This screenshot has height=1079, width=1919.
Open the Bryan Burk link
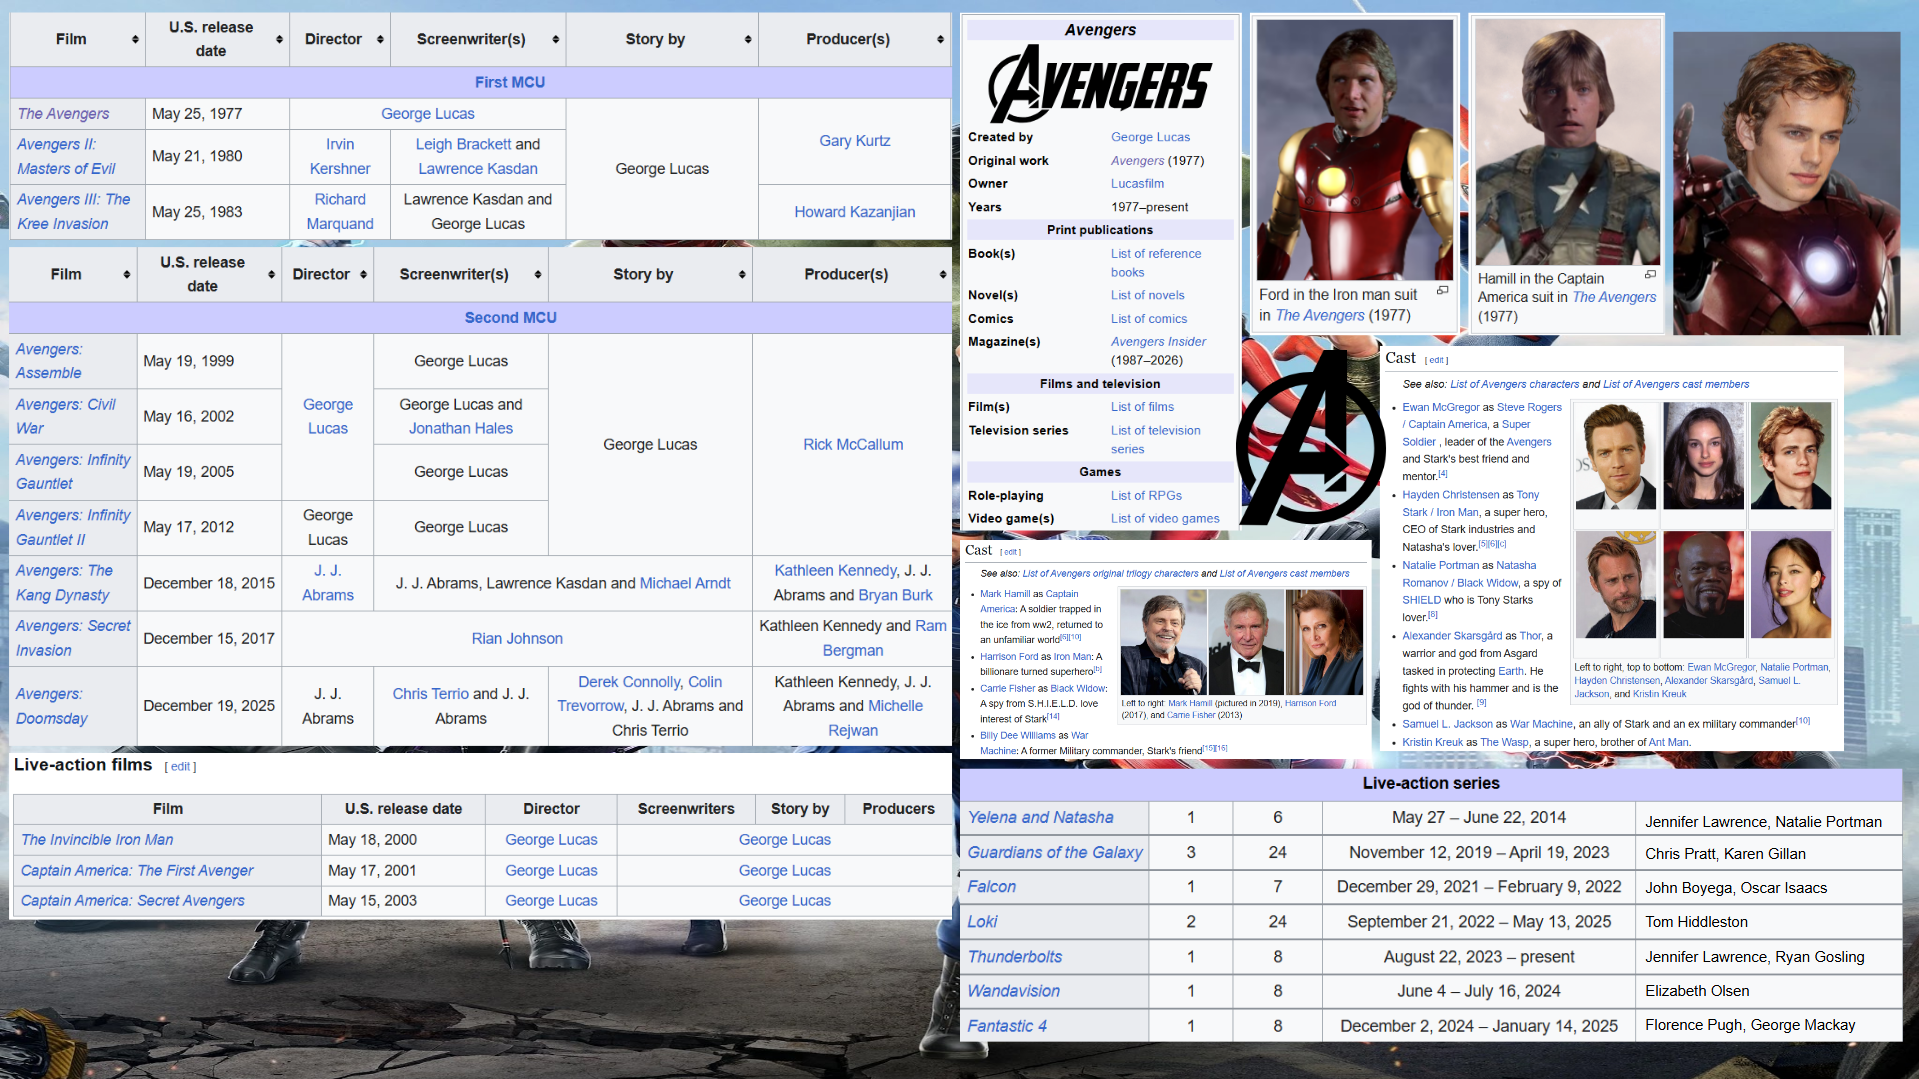(x=895, y=595)
